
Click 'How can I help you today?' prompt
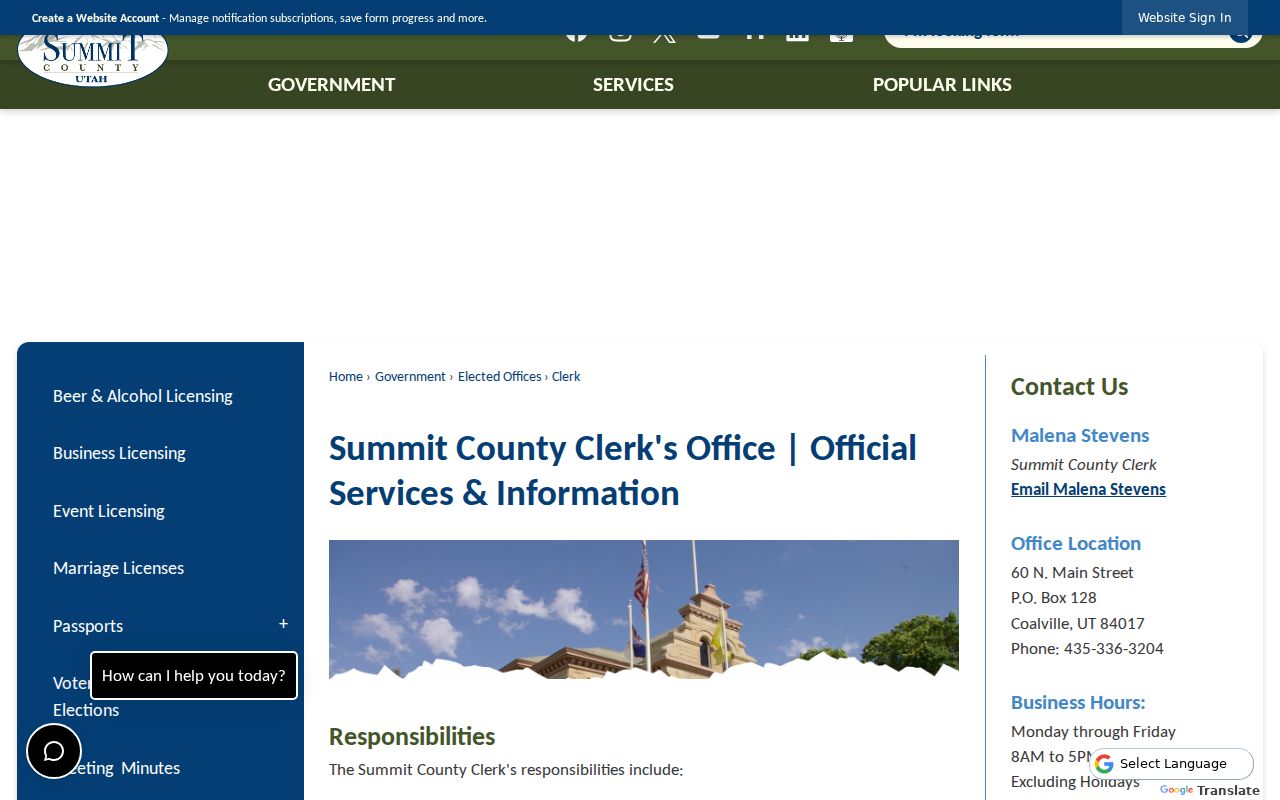(x=194, y=676)
